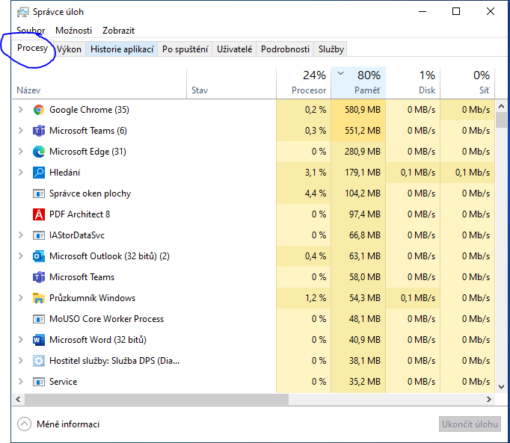Switch to the Uživatelé tab

(234, 49)
